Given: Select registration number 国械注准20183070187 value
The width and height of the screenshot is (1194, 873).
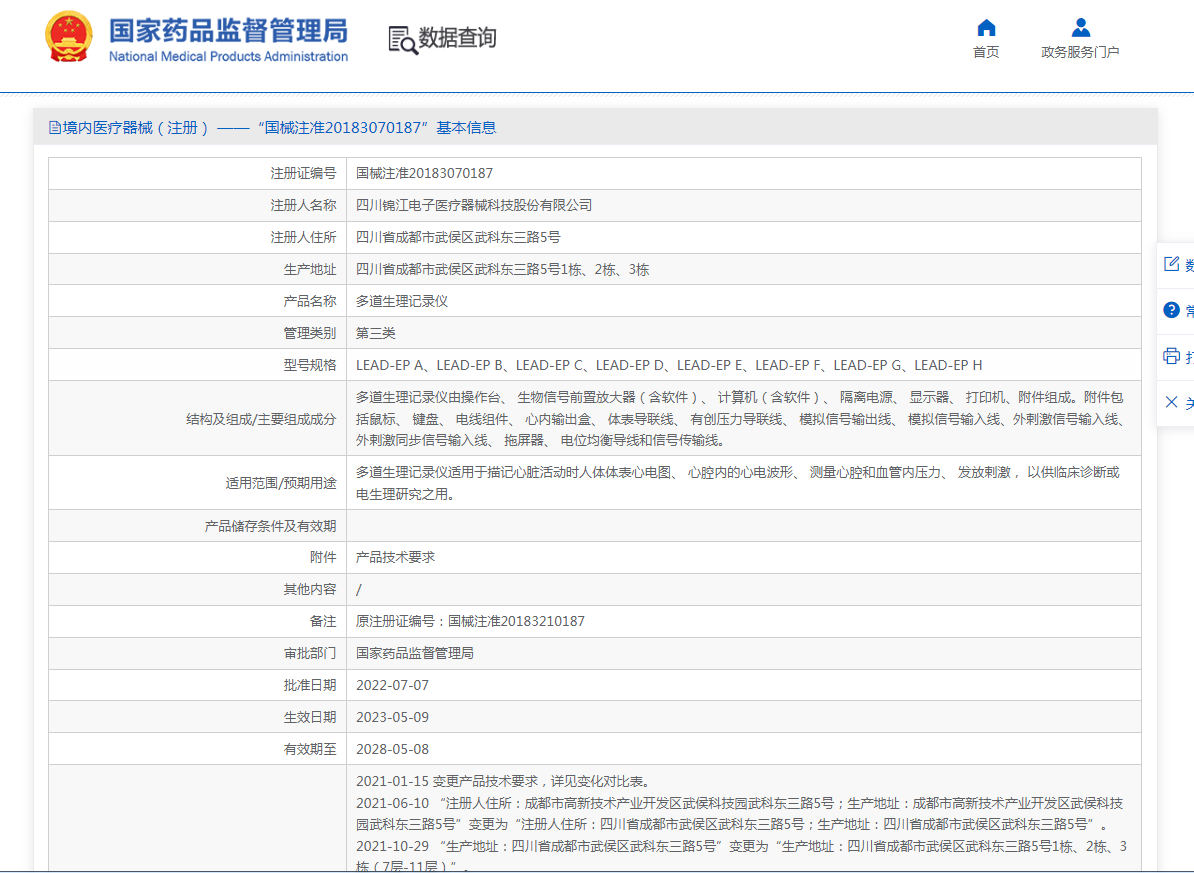Looking at the screenshot, I should 424,173.
